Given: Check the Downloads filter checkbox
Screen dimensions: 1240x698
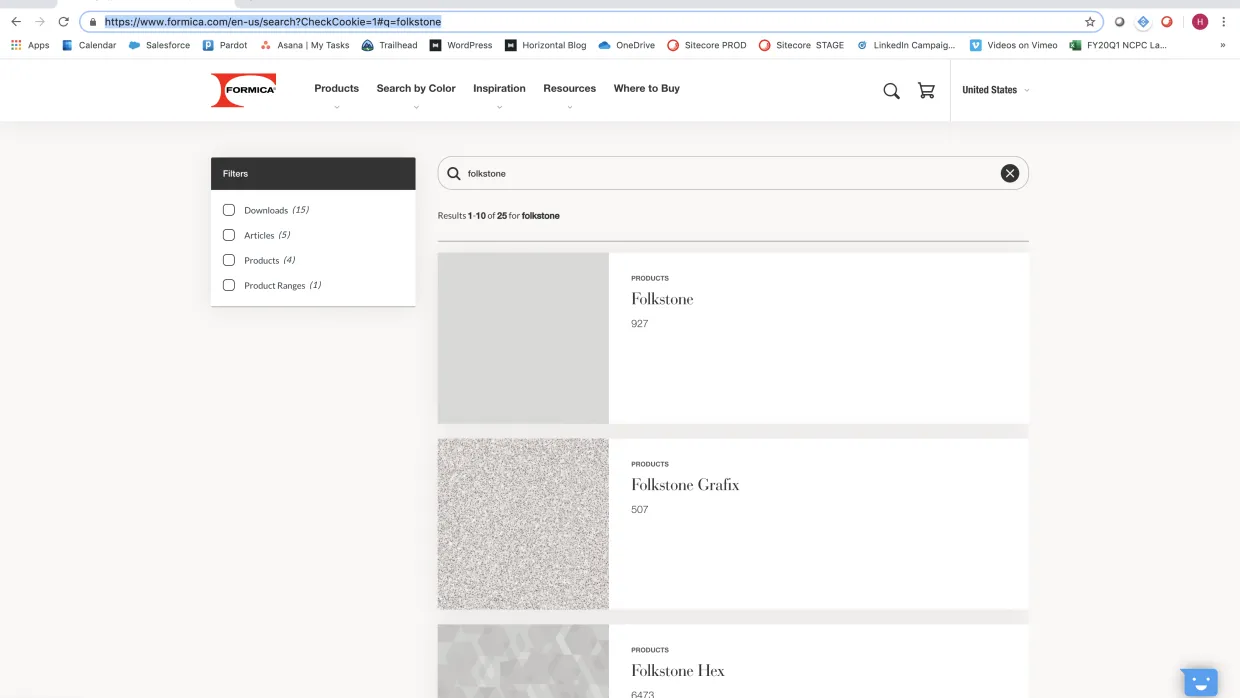Looking at the screenshot, I should [229, 210].
